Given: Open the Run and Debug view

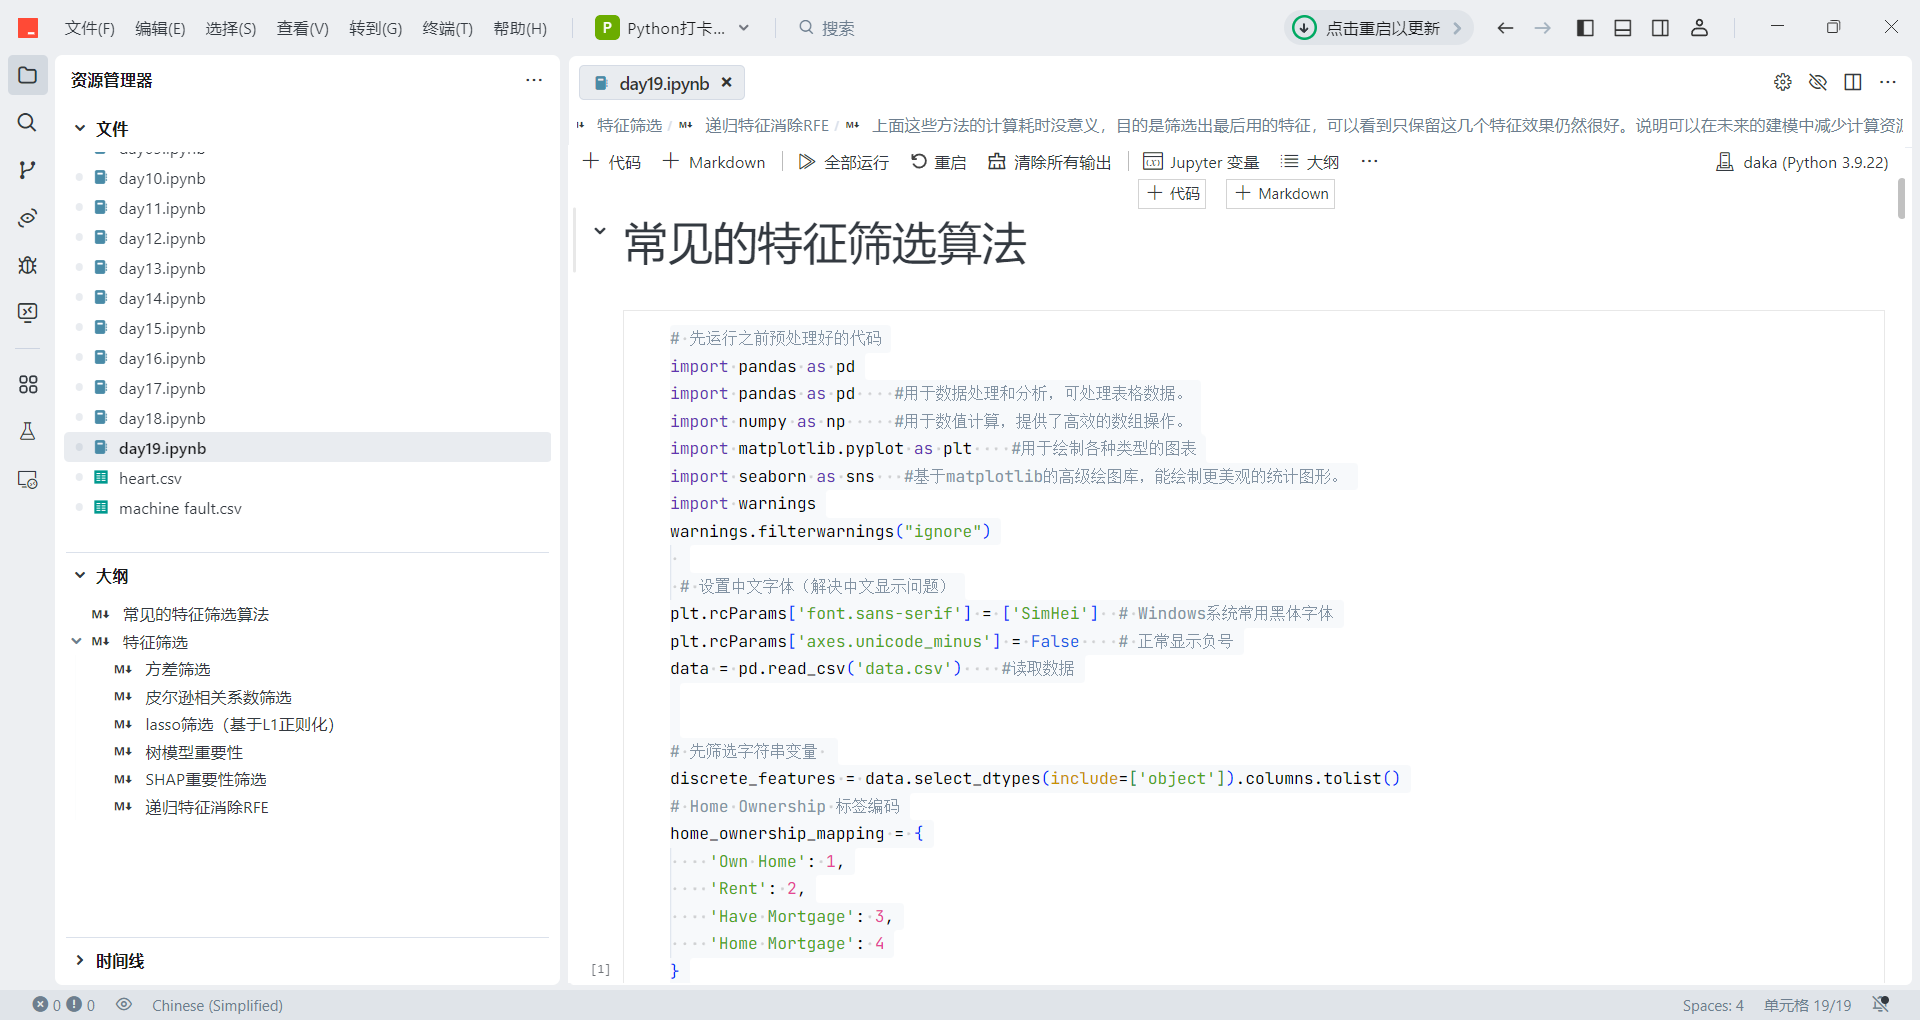Looking at the screenshot, I should click(27, 265).
